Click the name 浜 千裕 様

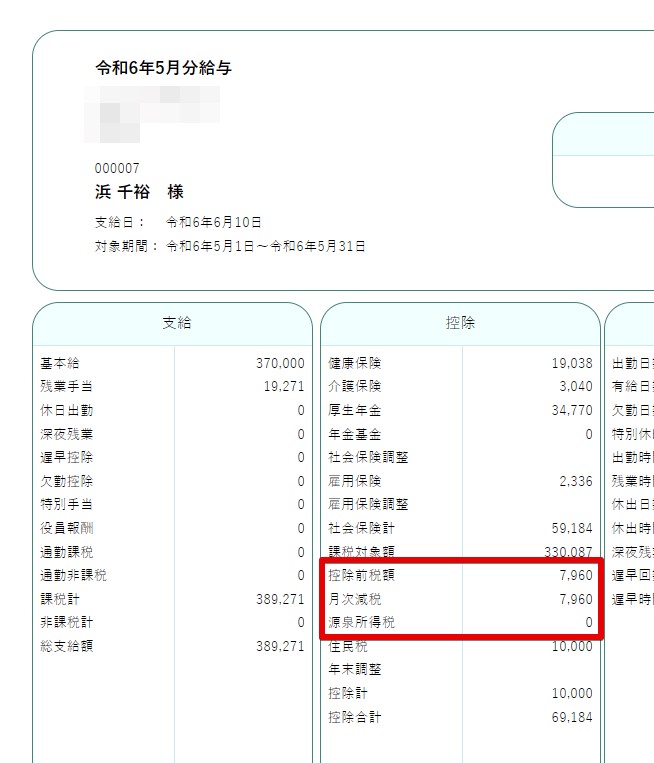pyautogui.click(x=139, y=192)
